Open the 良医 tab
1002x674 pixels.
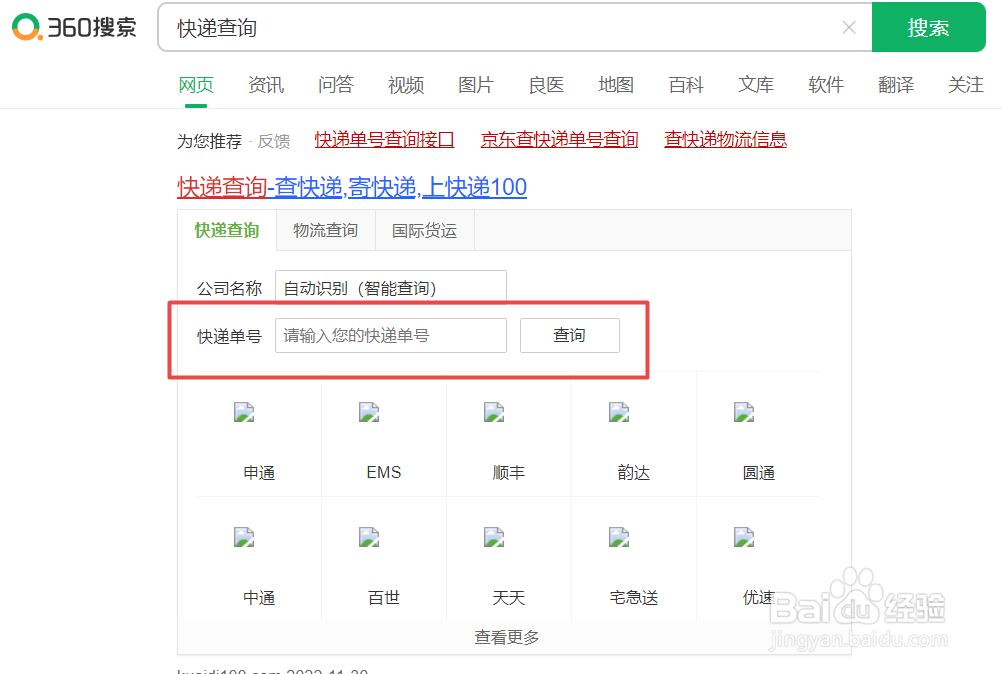pyautogui.click(x=546, y=84)
